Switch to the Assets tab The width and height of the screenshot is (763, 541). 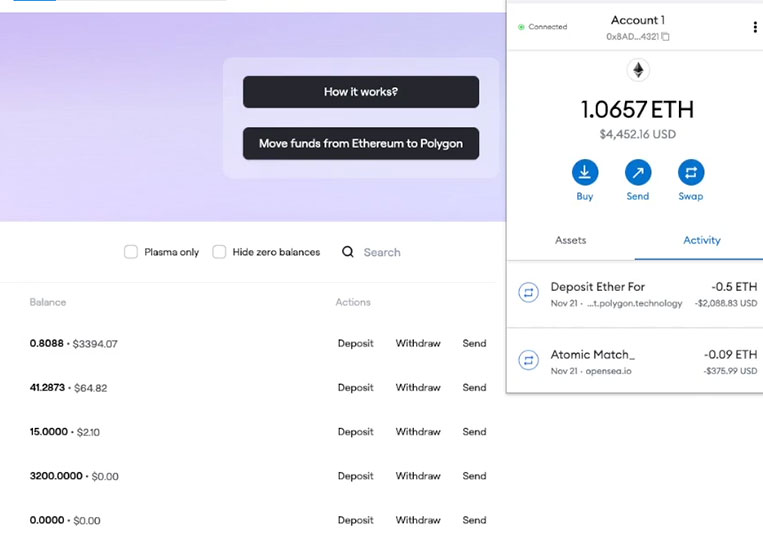(570, 240)
